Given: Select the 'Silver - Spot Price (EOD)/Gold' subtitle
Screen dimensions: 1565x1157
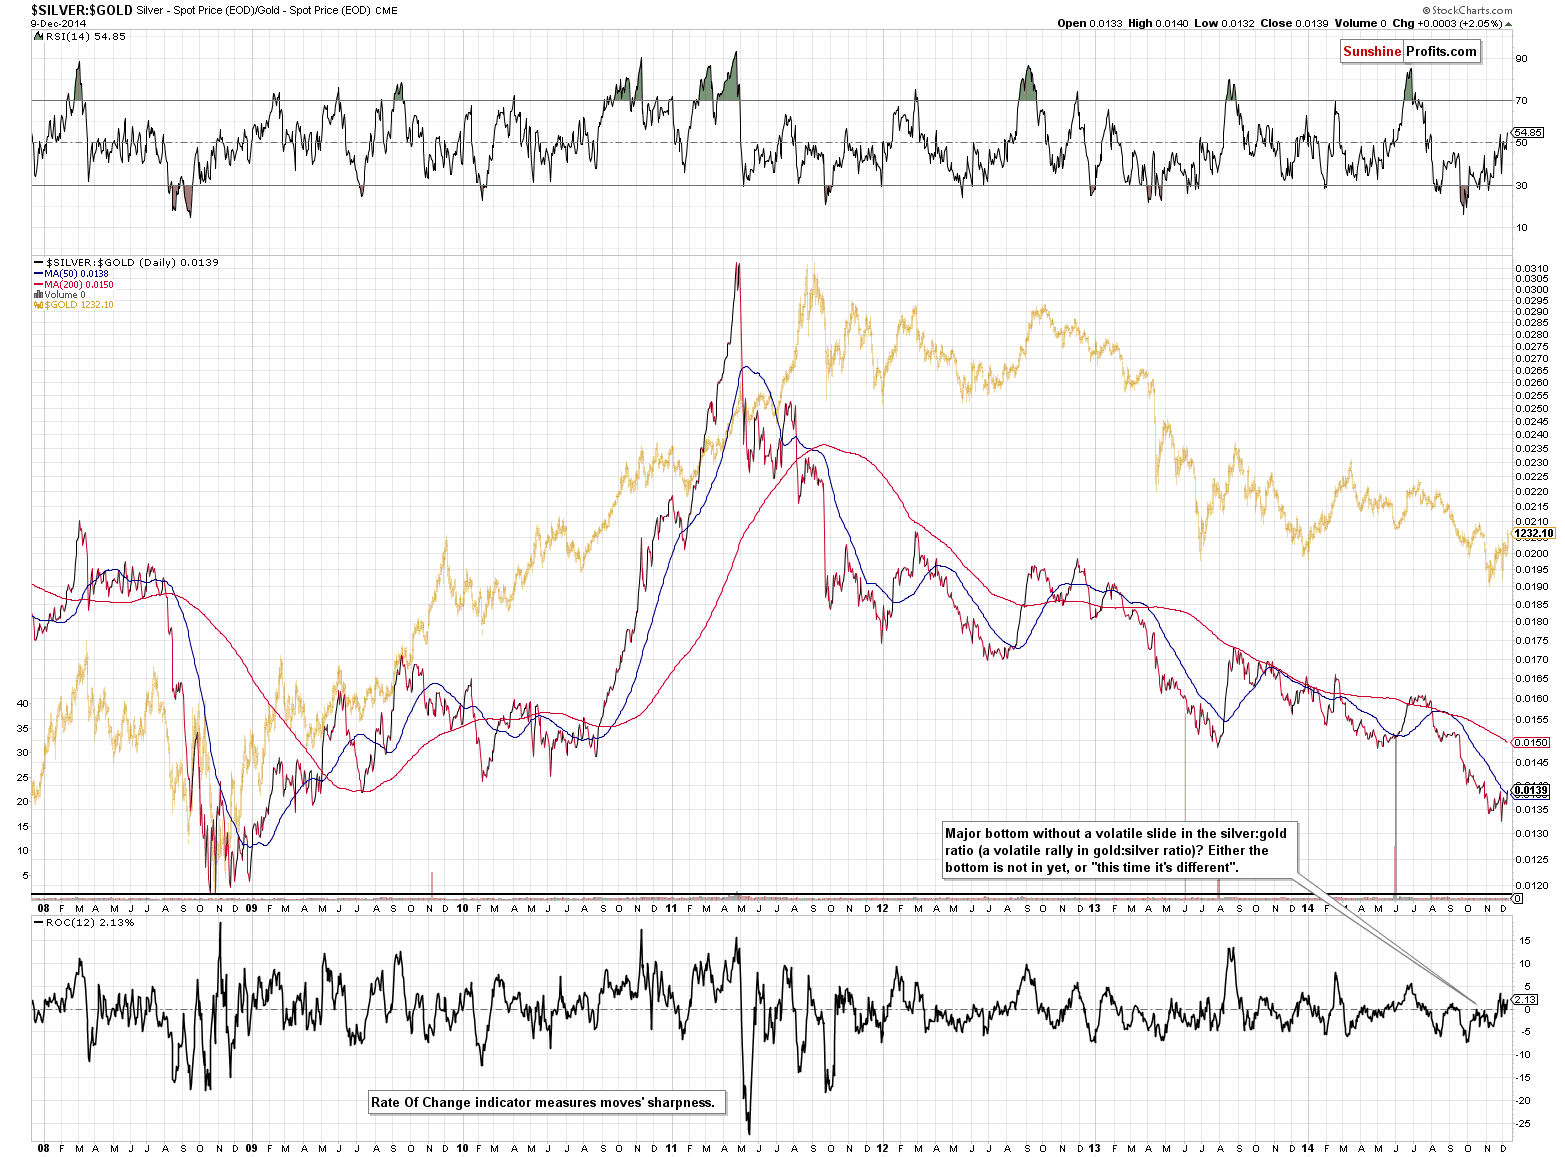Looking at the screenshot, I should click(x=208, y=11).
